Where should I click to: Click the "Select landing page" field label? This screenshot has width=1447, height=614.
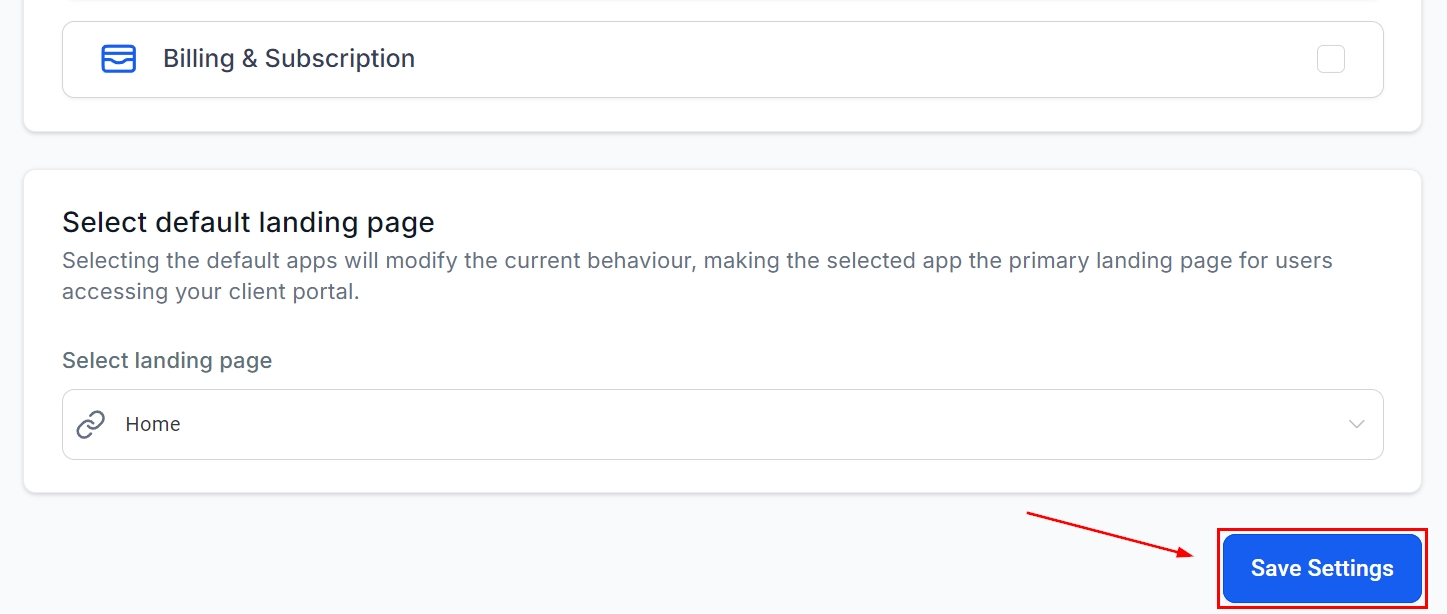[x=167, y=360]
